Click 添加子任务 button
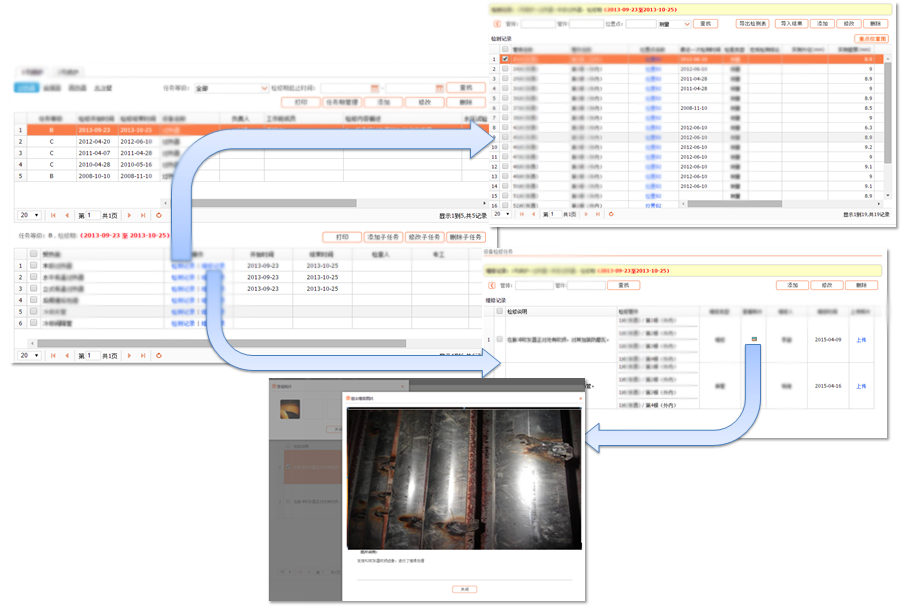The image size is (906, 612). coord(383,237)
